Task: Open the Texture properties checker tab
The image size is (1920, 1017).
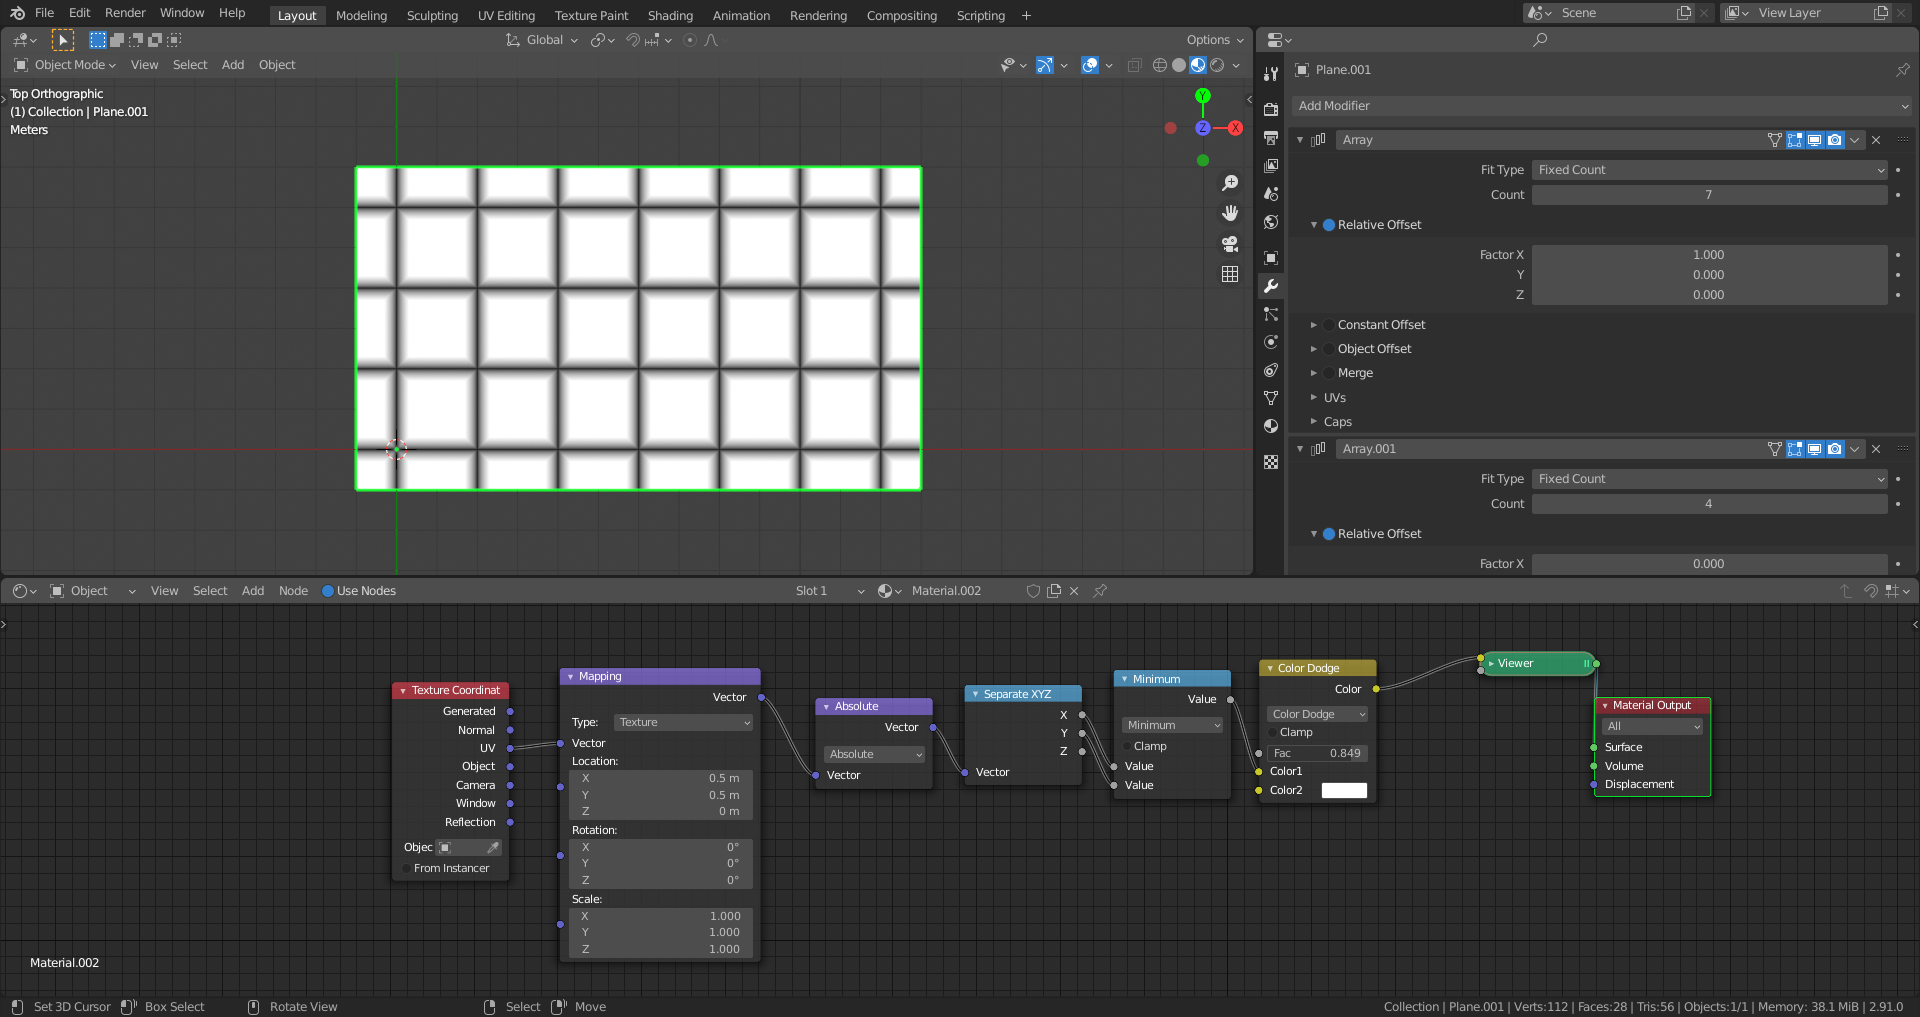Action: 1271,462
